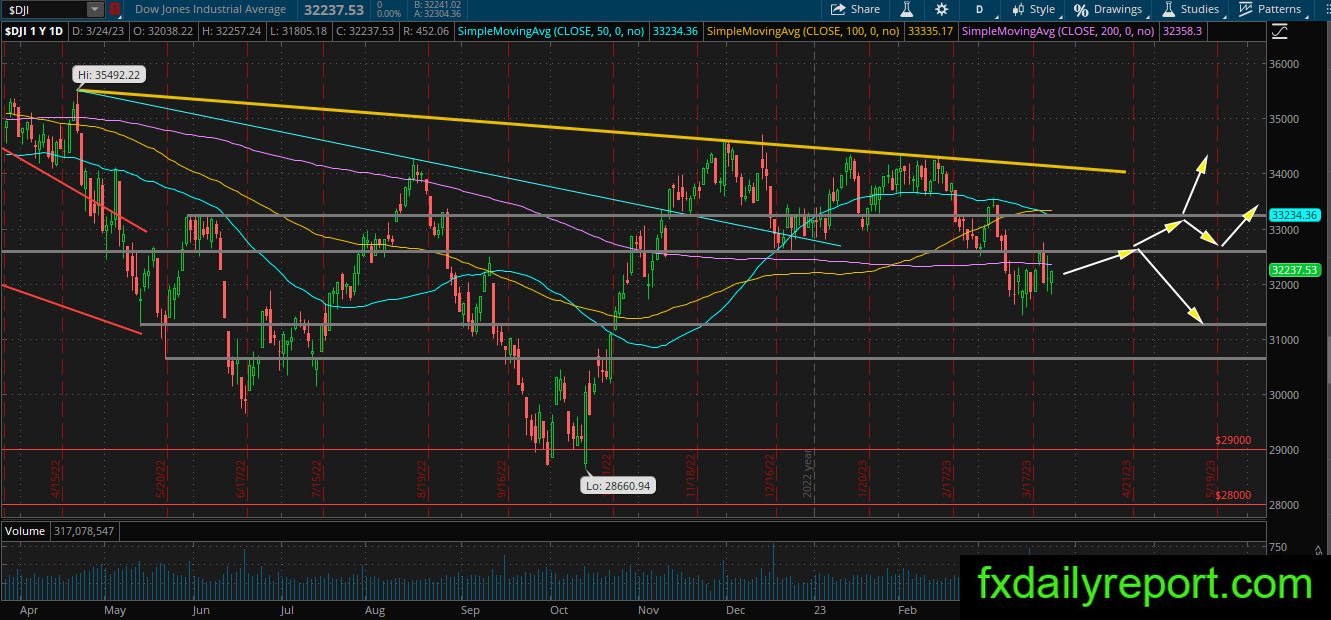Click the Oct month label on time axis
Screen dimensions: 1331x620
tap(558, 609)
